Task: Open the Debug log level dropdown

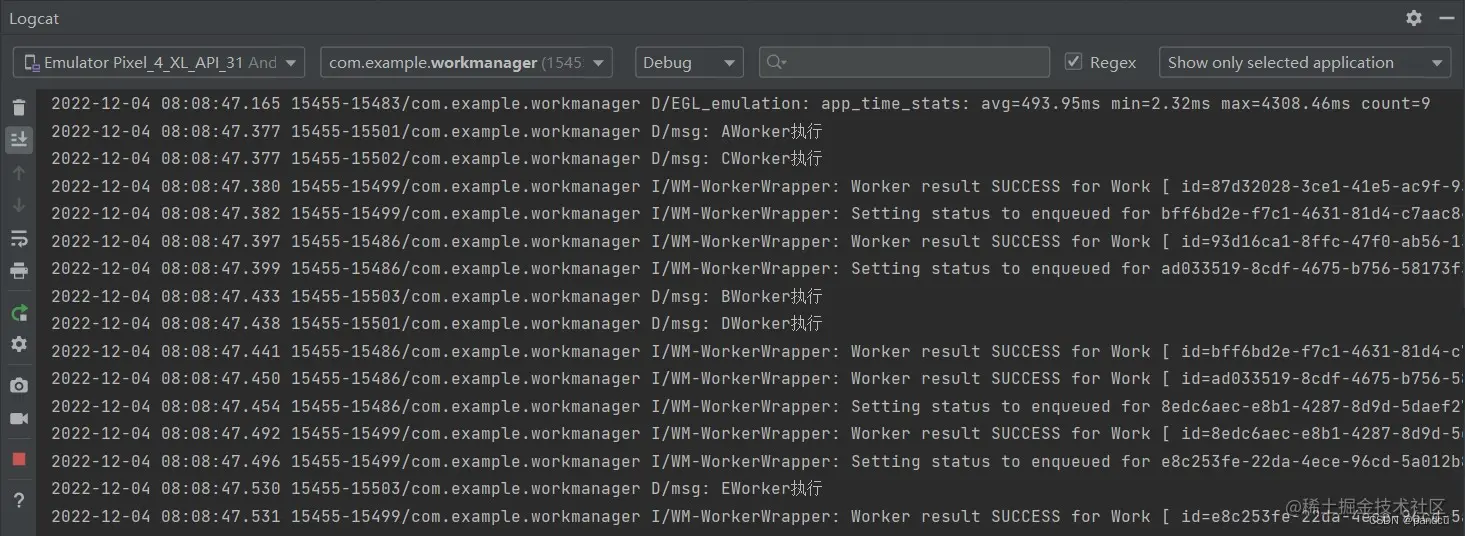Action: [x=689, y=62]
